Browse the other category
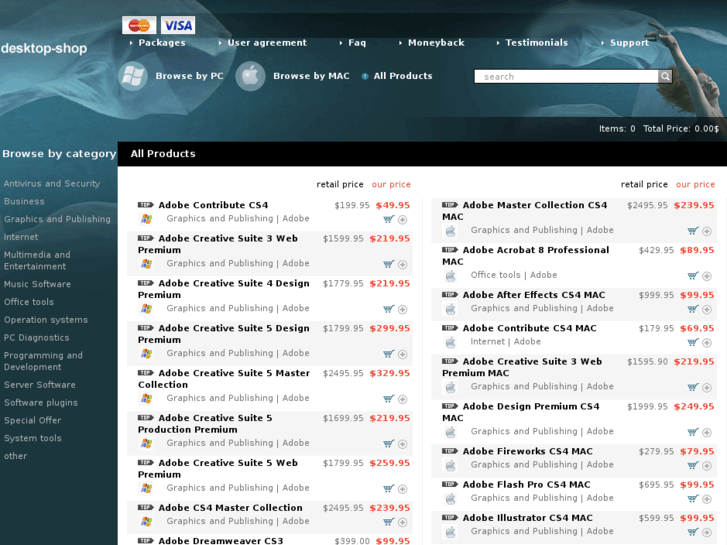This screenshot has width=727, height=545. (x=15, y=456)
